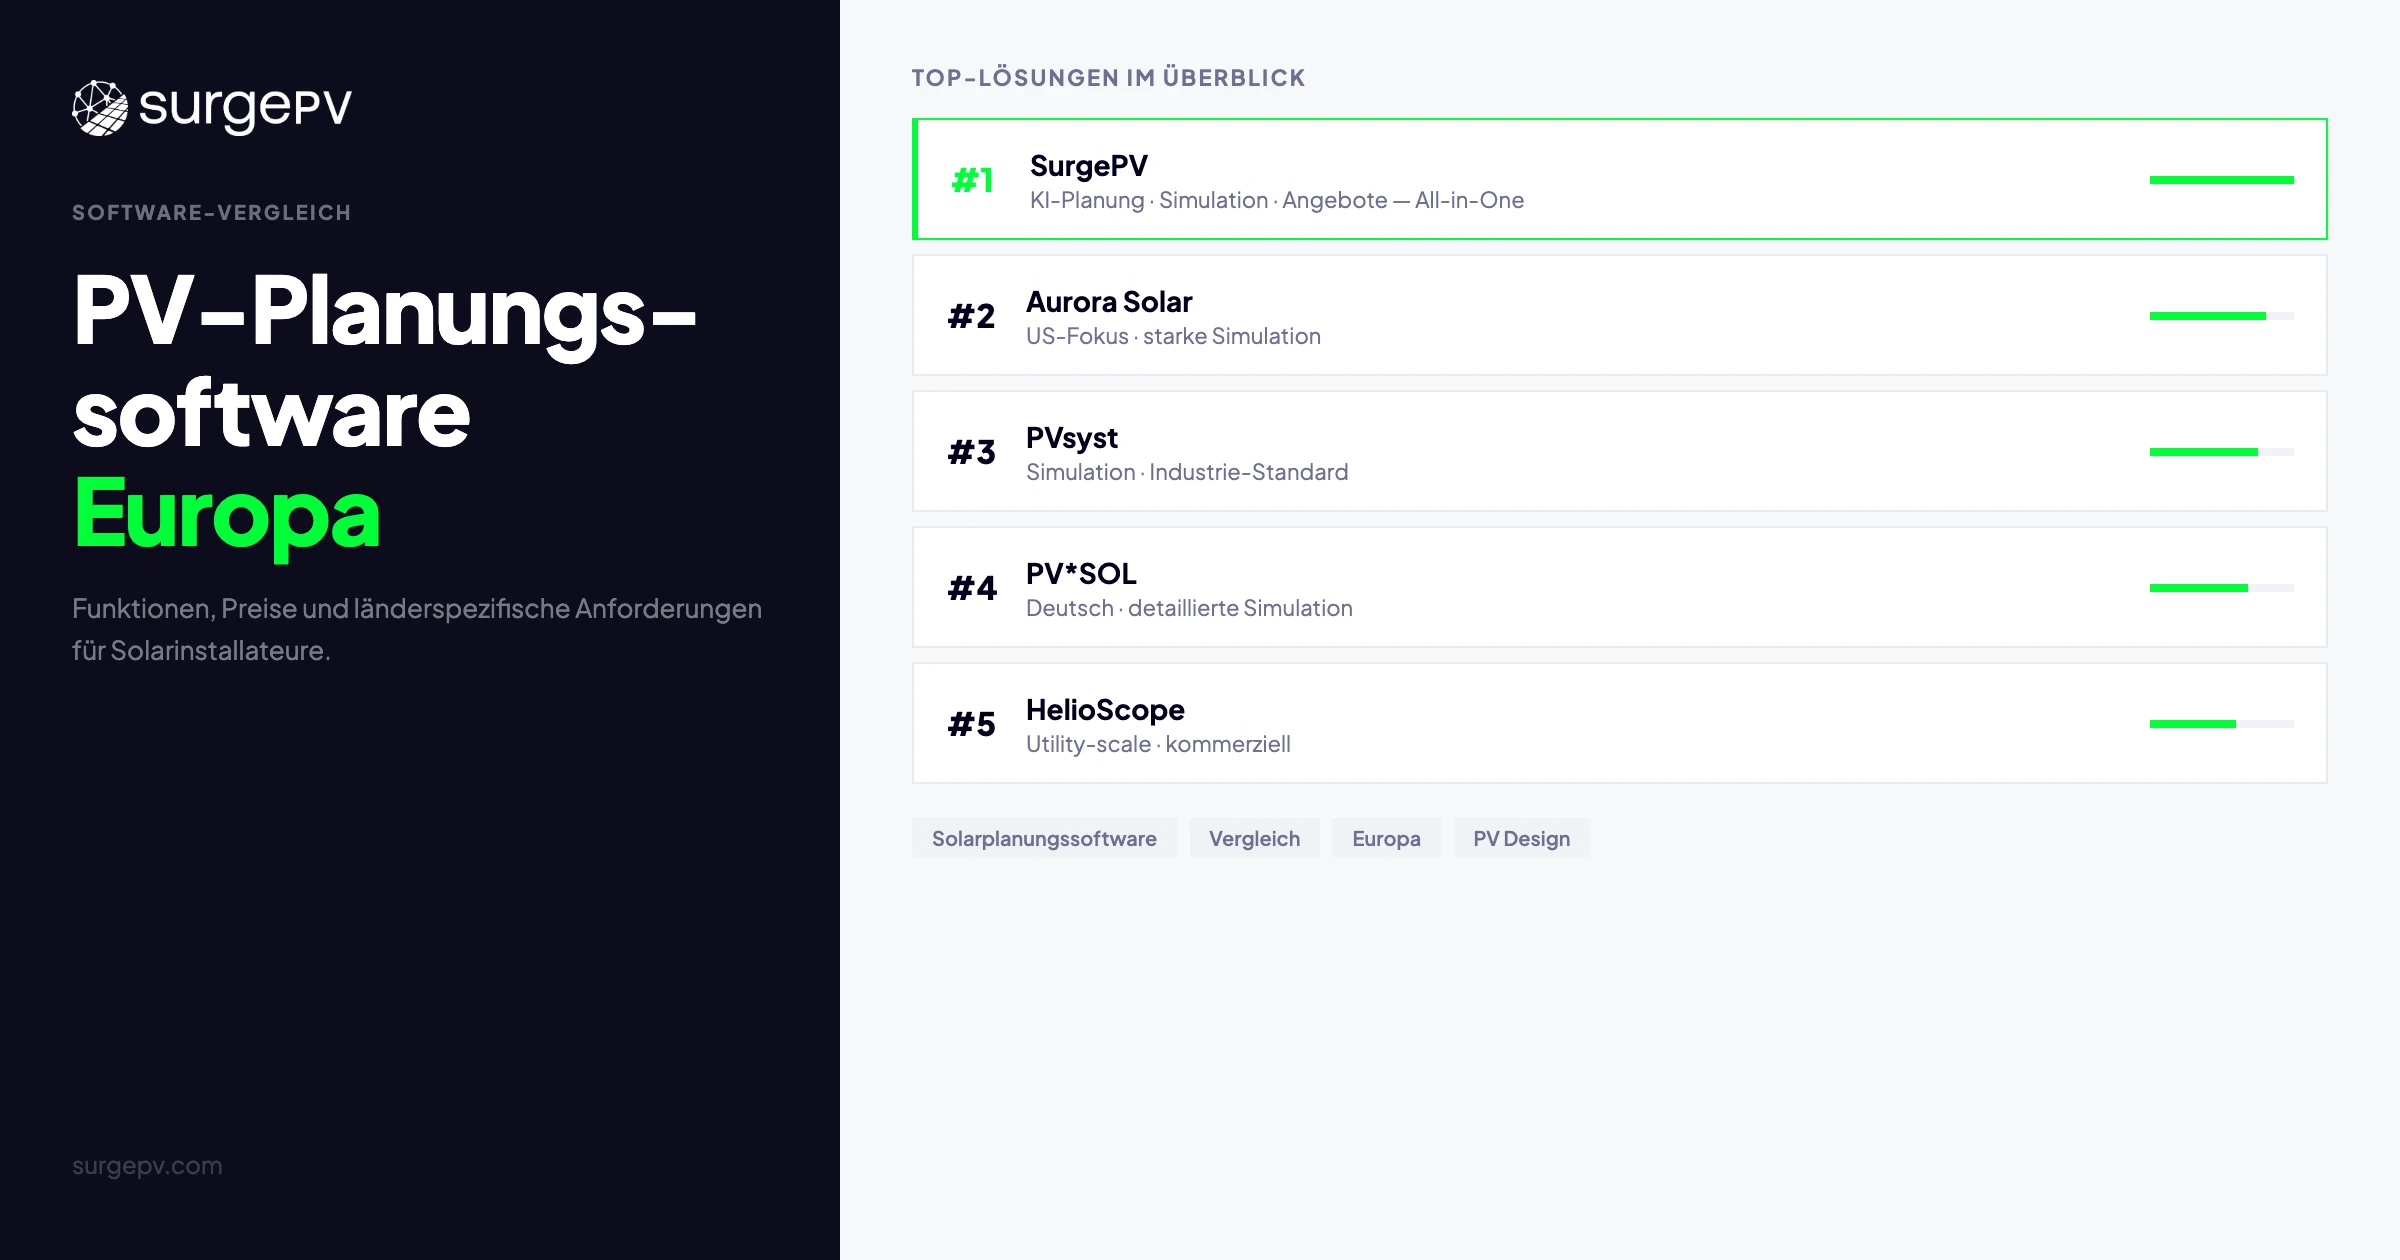Click the HelioScope rating bar

click(x=2221, y=724)
